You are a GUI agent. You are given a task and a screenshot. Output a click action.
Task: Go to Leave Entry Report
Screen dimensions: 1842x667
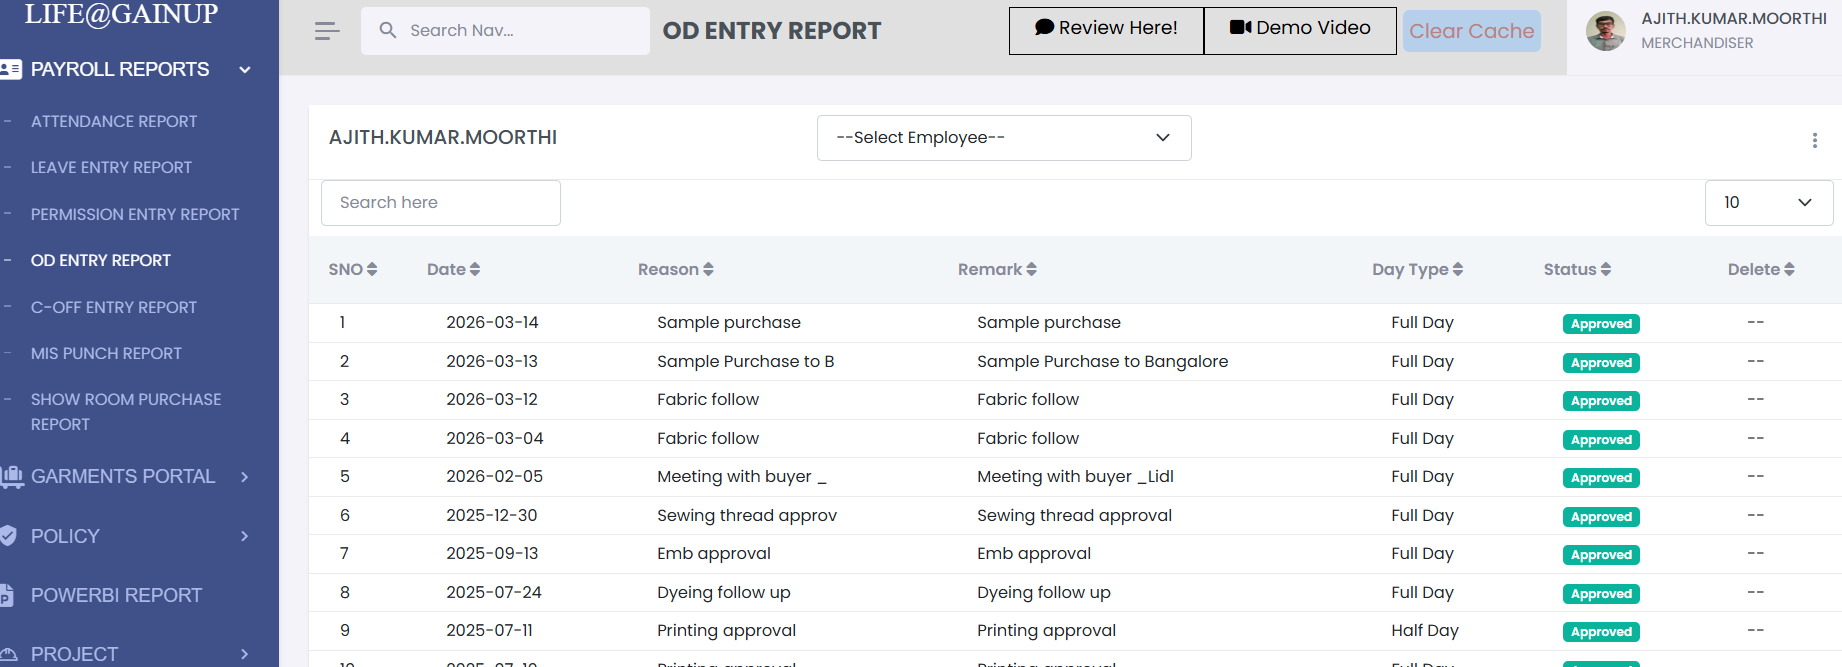(x=111, y=167)
